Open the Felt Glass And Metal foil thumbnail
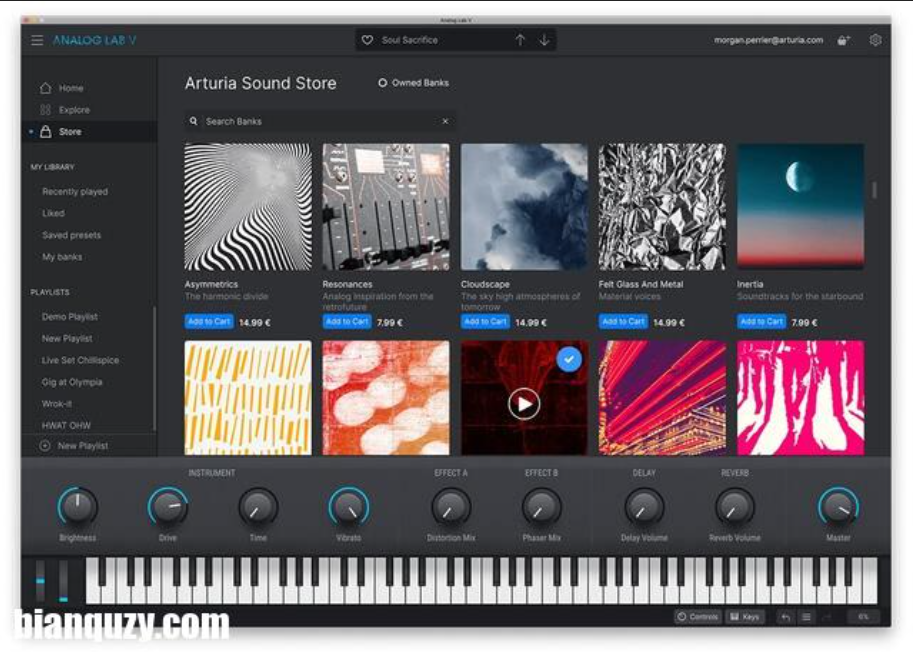 click(662, 207)
